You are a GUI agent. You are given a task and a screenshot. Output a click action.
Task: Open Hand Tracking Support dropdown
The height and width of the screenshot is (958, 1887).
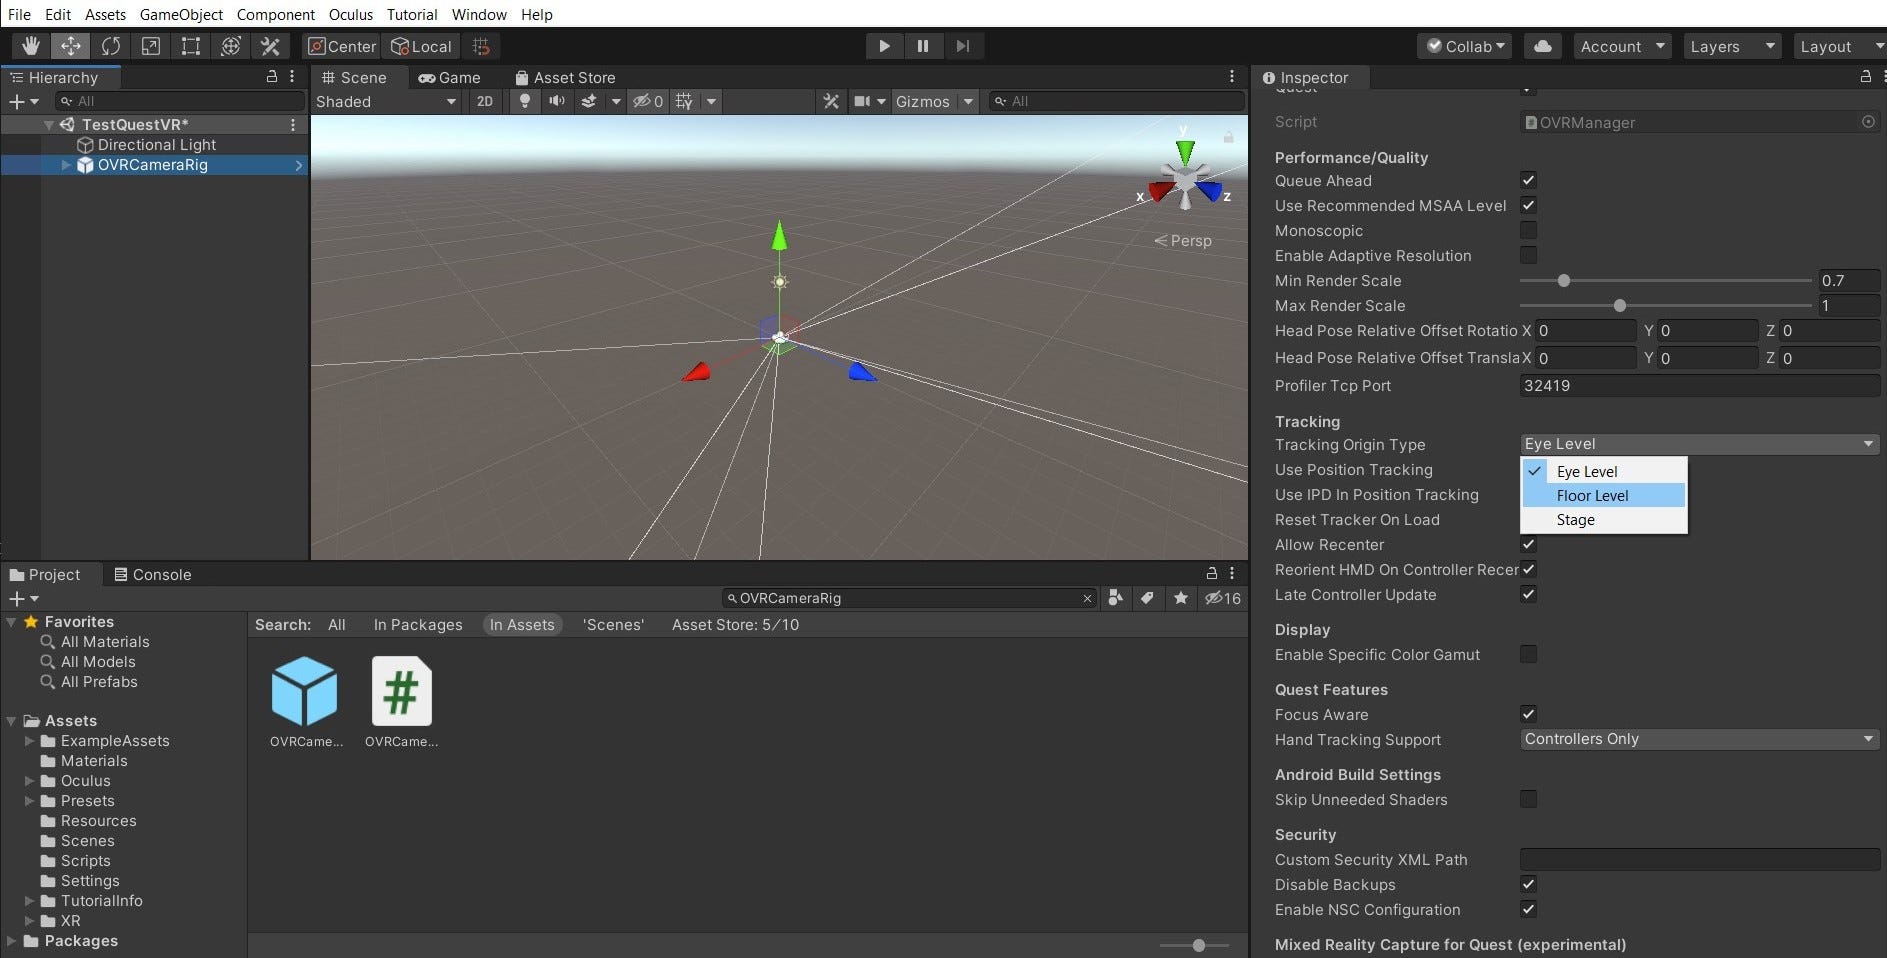pyautogui.click(x=1699, y=739)
